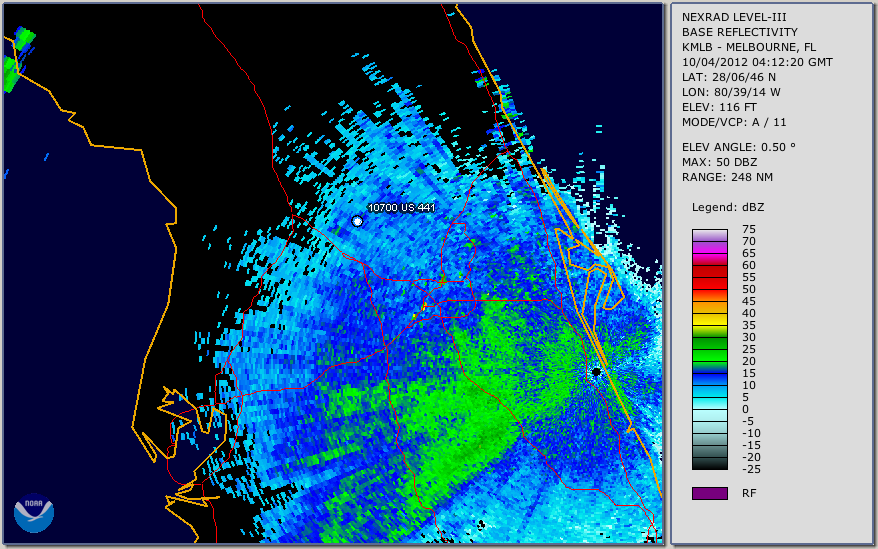This screenshot has height=549, width=878.
Task: Select timestamp '10/04/2012 04:12:20 GMT'
Action: click(757, 62)
